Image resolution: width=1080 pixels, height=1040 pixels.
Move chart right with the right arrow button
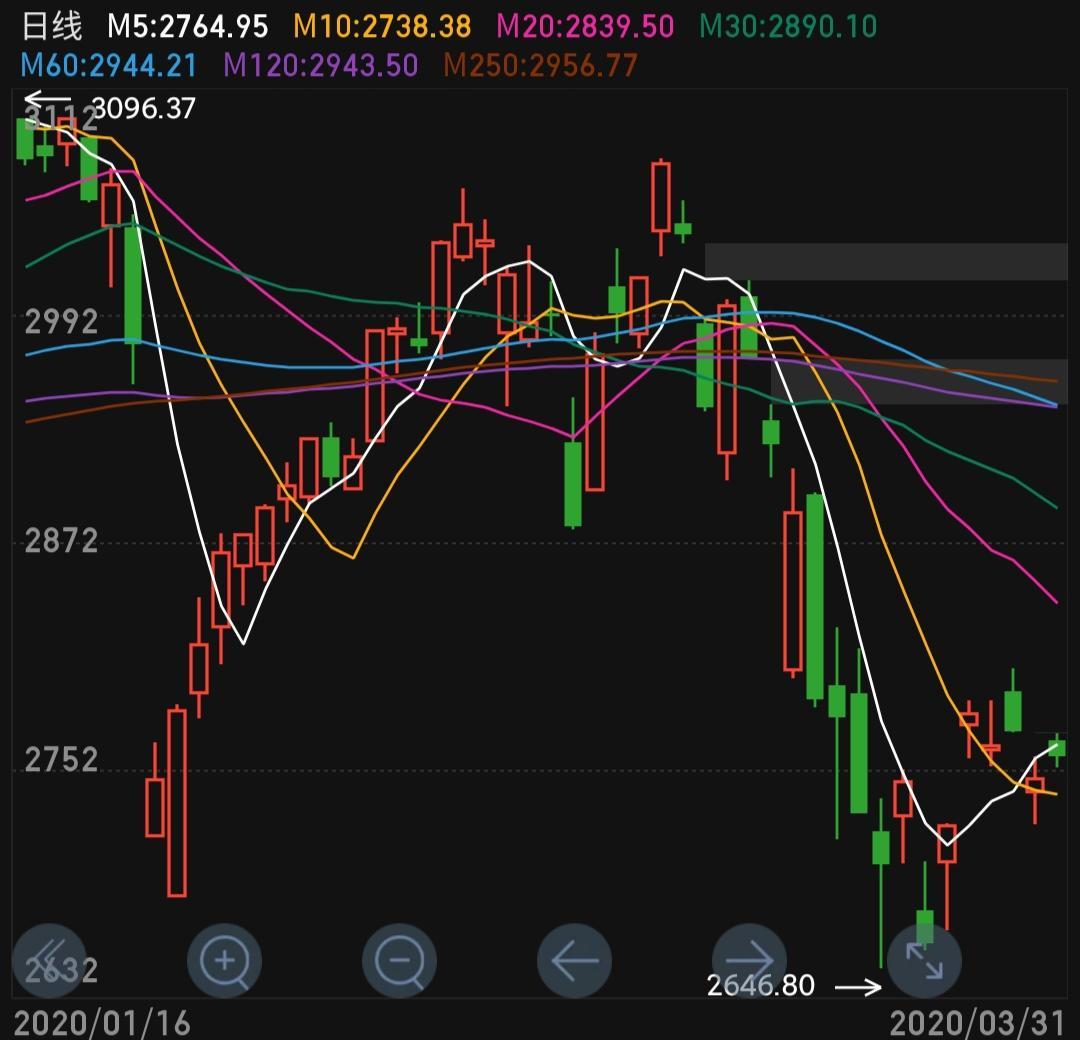[x=749, y=960]
